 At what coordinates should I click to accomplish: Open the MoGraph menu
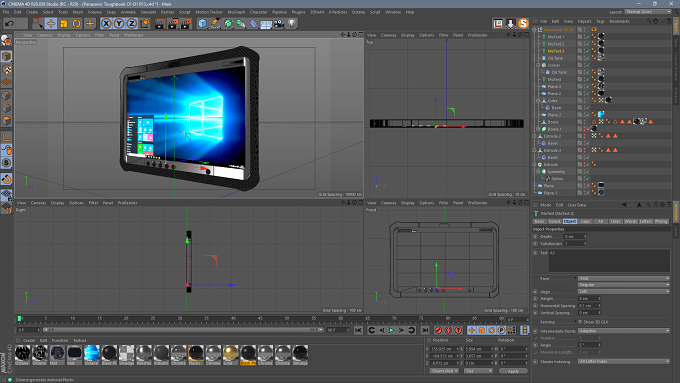[236, 12]
